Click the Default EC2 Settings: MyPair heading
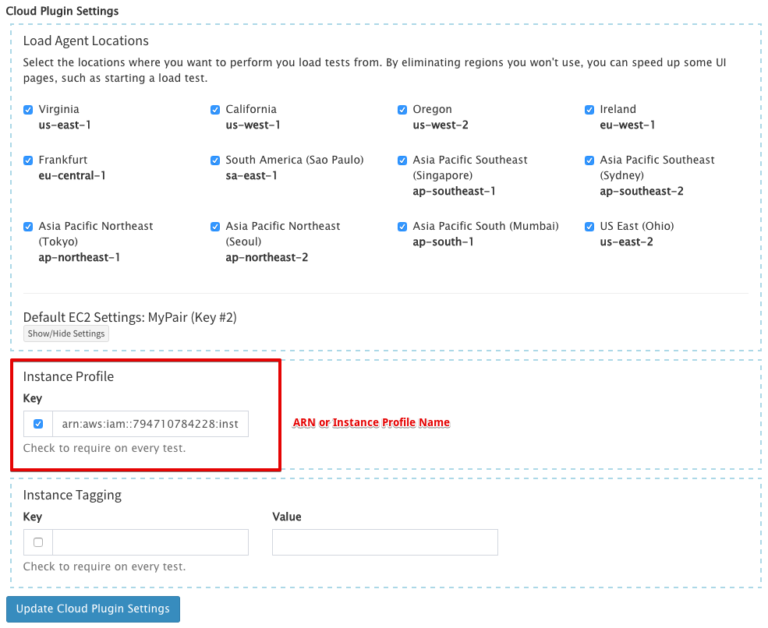The width and height of the screenshot is (768, 628). click(x=130, y=317)
